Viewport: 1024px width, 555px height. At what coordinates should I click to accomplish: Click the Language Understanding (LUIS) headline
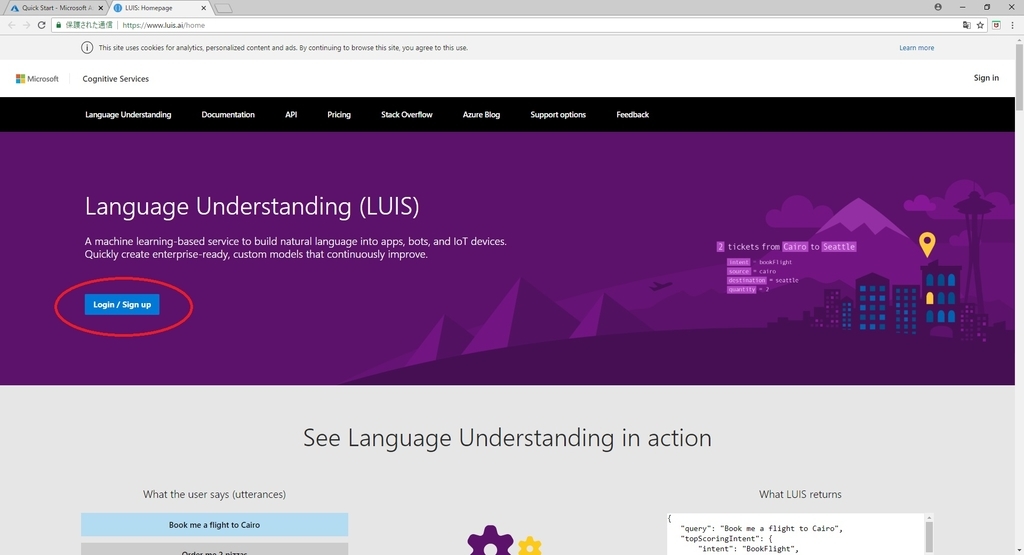click(252, 206)
